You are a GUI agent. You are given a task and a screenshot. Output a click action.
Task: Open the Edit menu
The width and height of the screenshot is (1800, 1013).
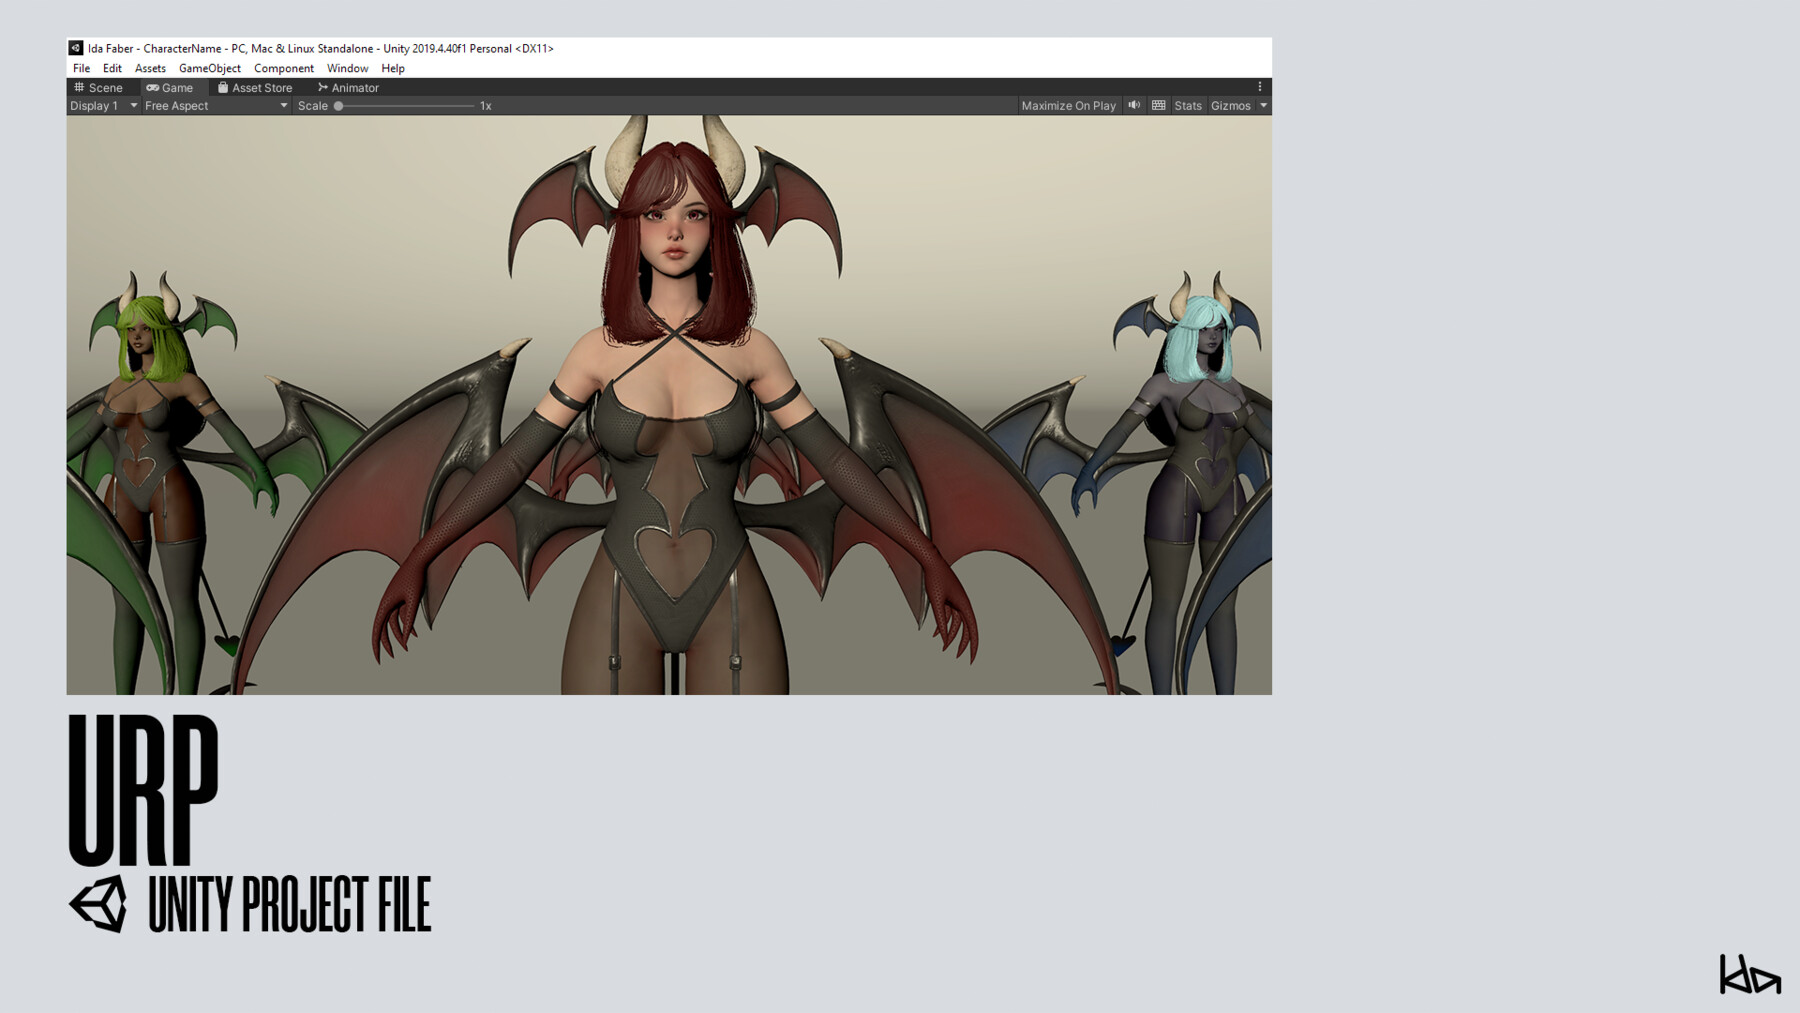[x=112, y=68]
